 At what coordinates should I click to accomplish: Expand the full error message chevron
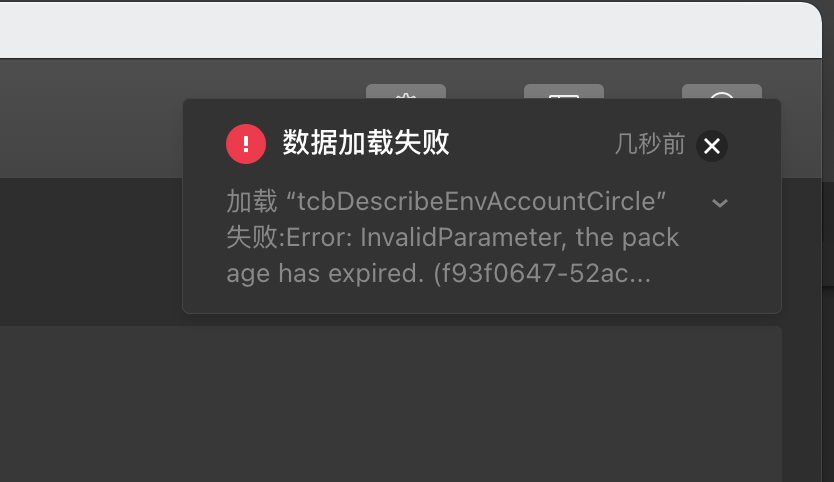click(720, 203)
